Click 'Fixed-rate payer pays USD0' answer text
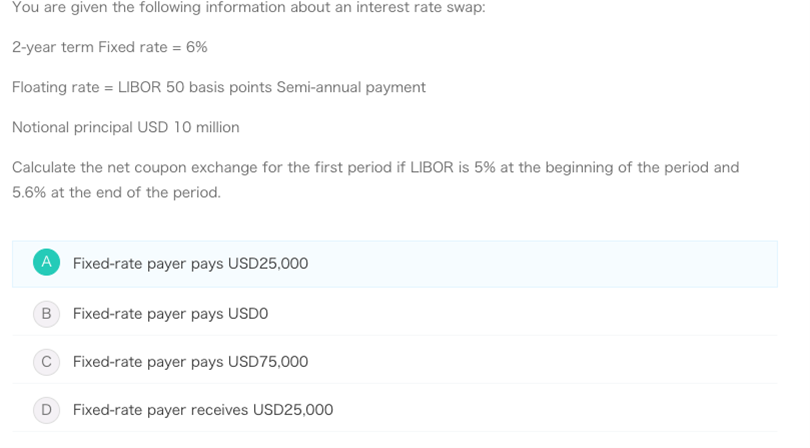810x448 pixels. 170,314
